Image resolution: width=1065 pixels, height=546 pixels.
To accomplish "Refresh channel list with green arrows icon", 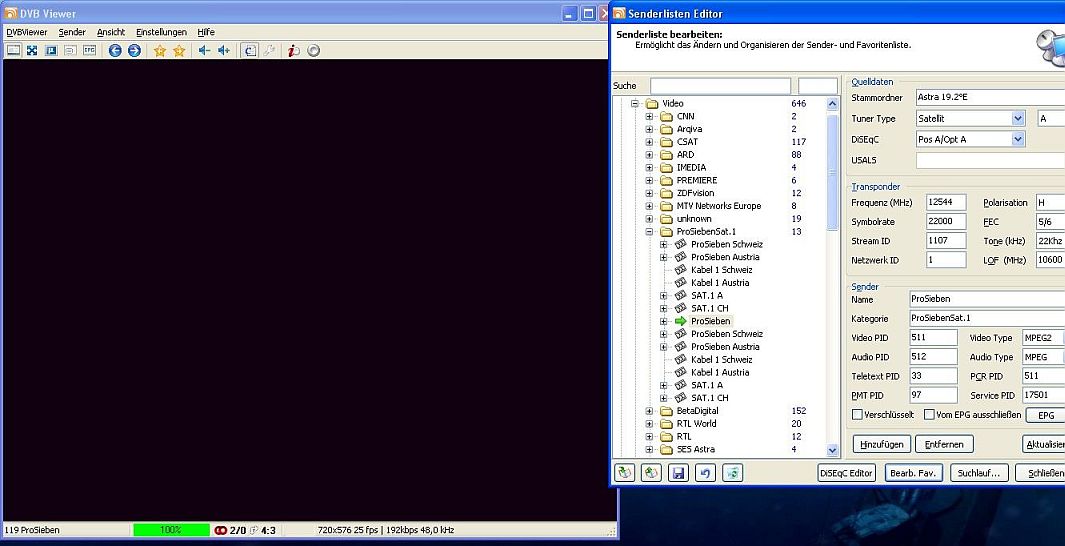I will pyautogui.click(x=733, y=473).
